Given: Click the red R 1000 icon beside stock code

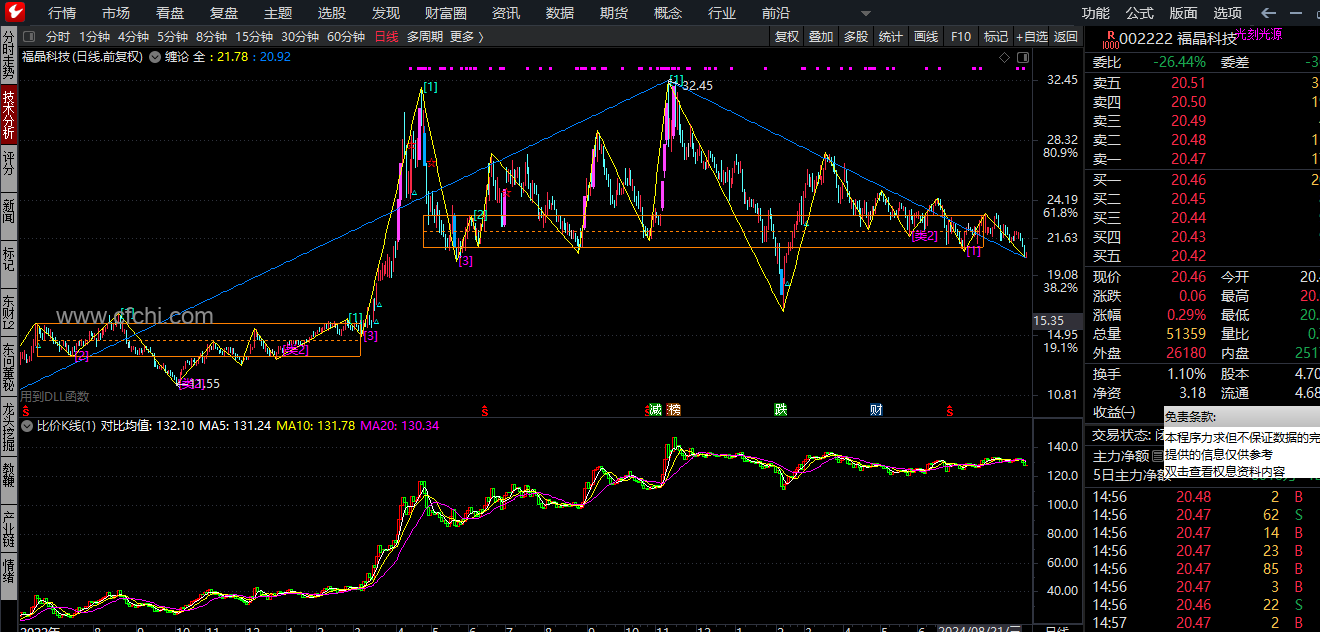Looking at the screenshot, I should coord(1109,39).
